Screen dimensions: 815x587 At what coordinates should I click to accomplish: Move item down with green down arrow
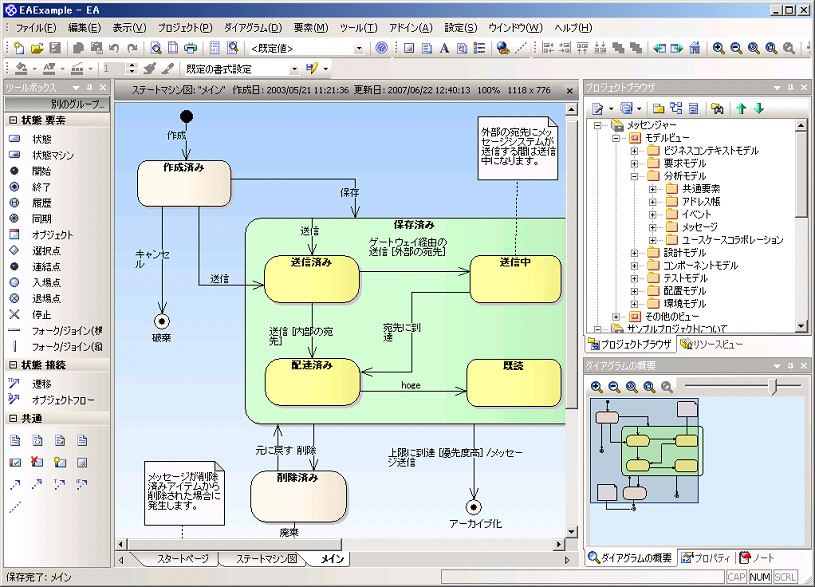pyautogui.click(x=759, y=108)
